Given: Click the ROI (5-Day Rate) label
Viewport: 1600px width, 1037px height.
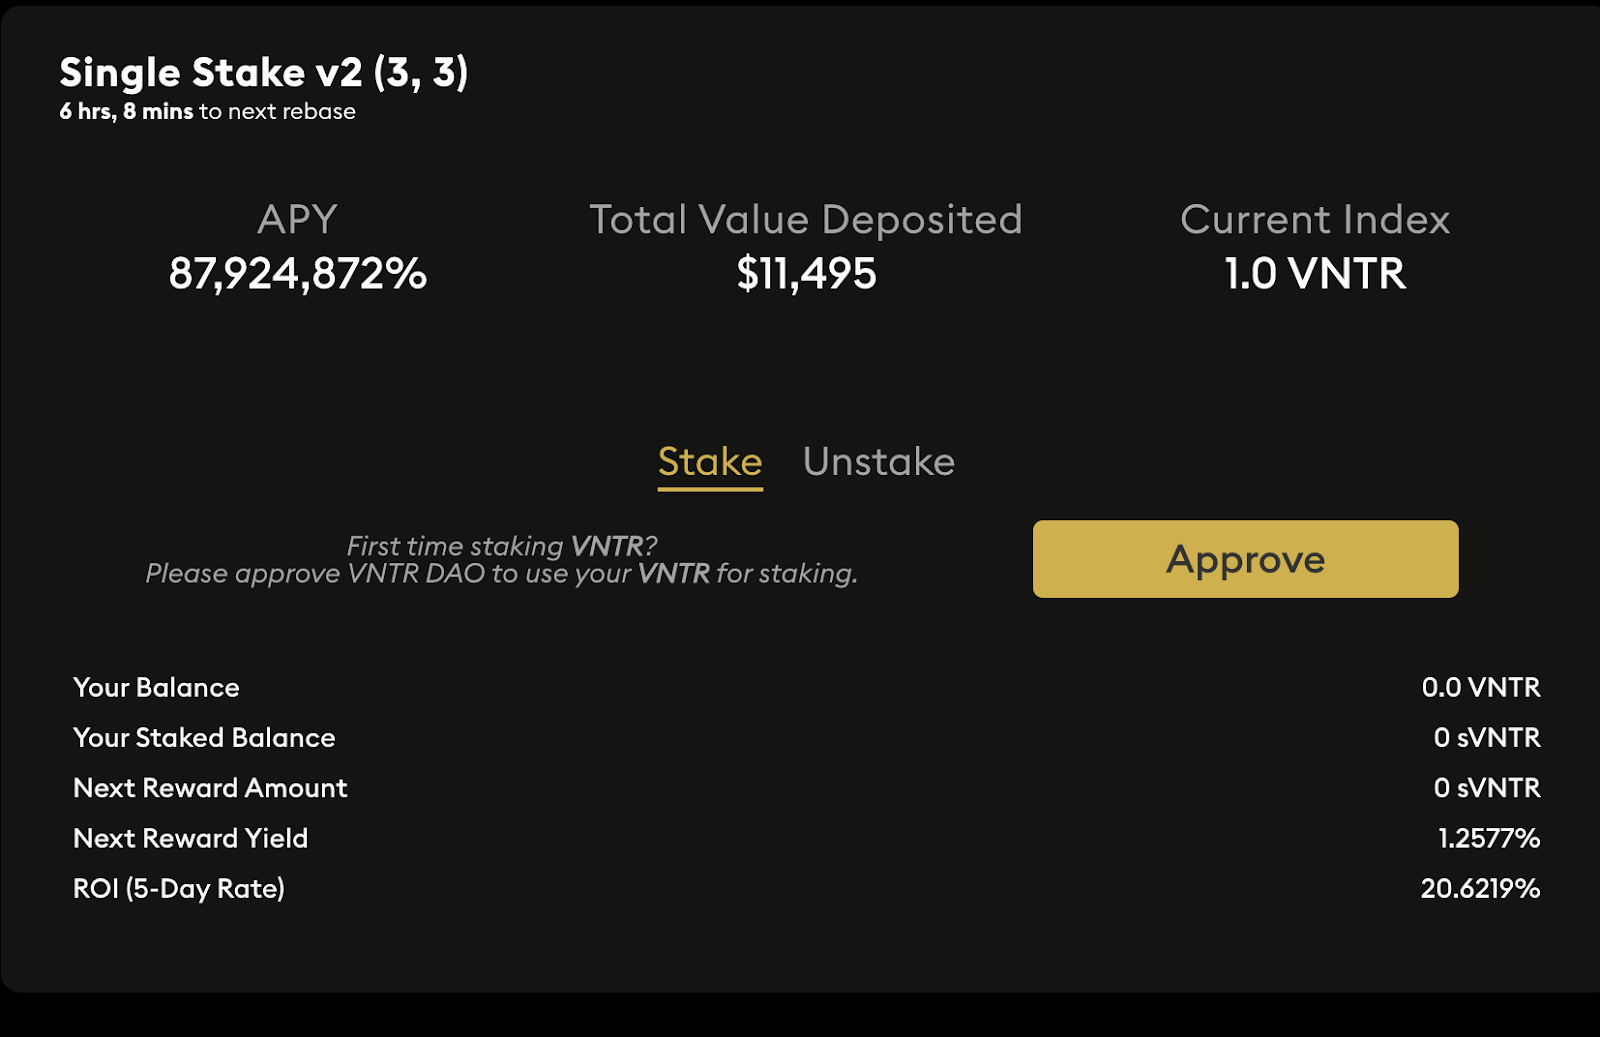Looking at the screenshot, I should click(x=179, y=888).
